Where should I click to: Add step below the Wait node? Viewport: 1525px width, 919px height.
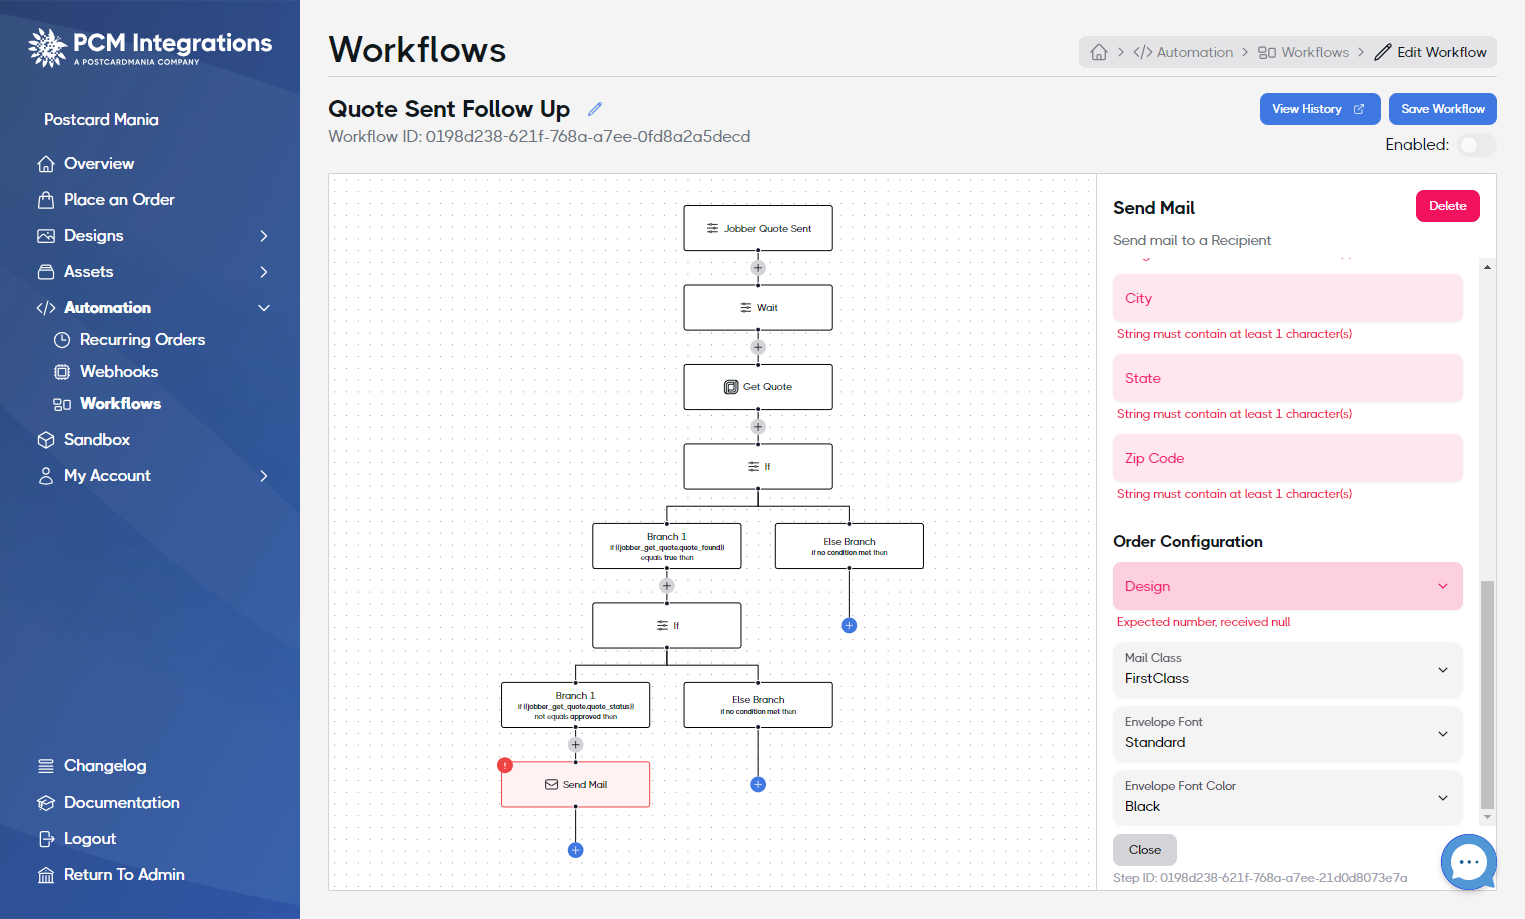coord(758,347)
